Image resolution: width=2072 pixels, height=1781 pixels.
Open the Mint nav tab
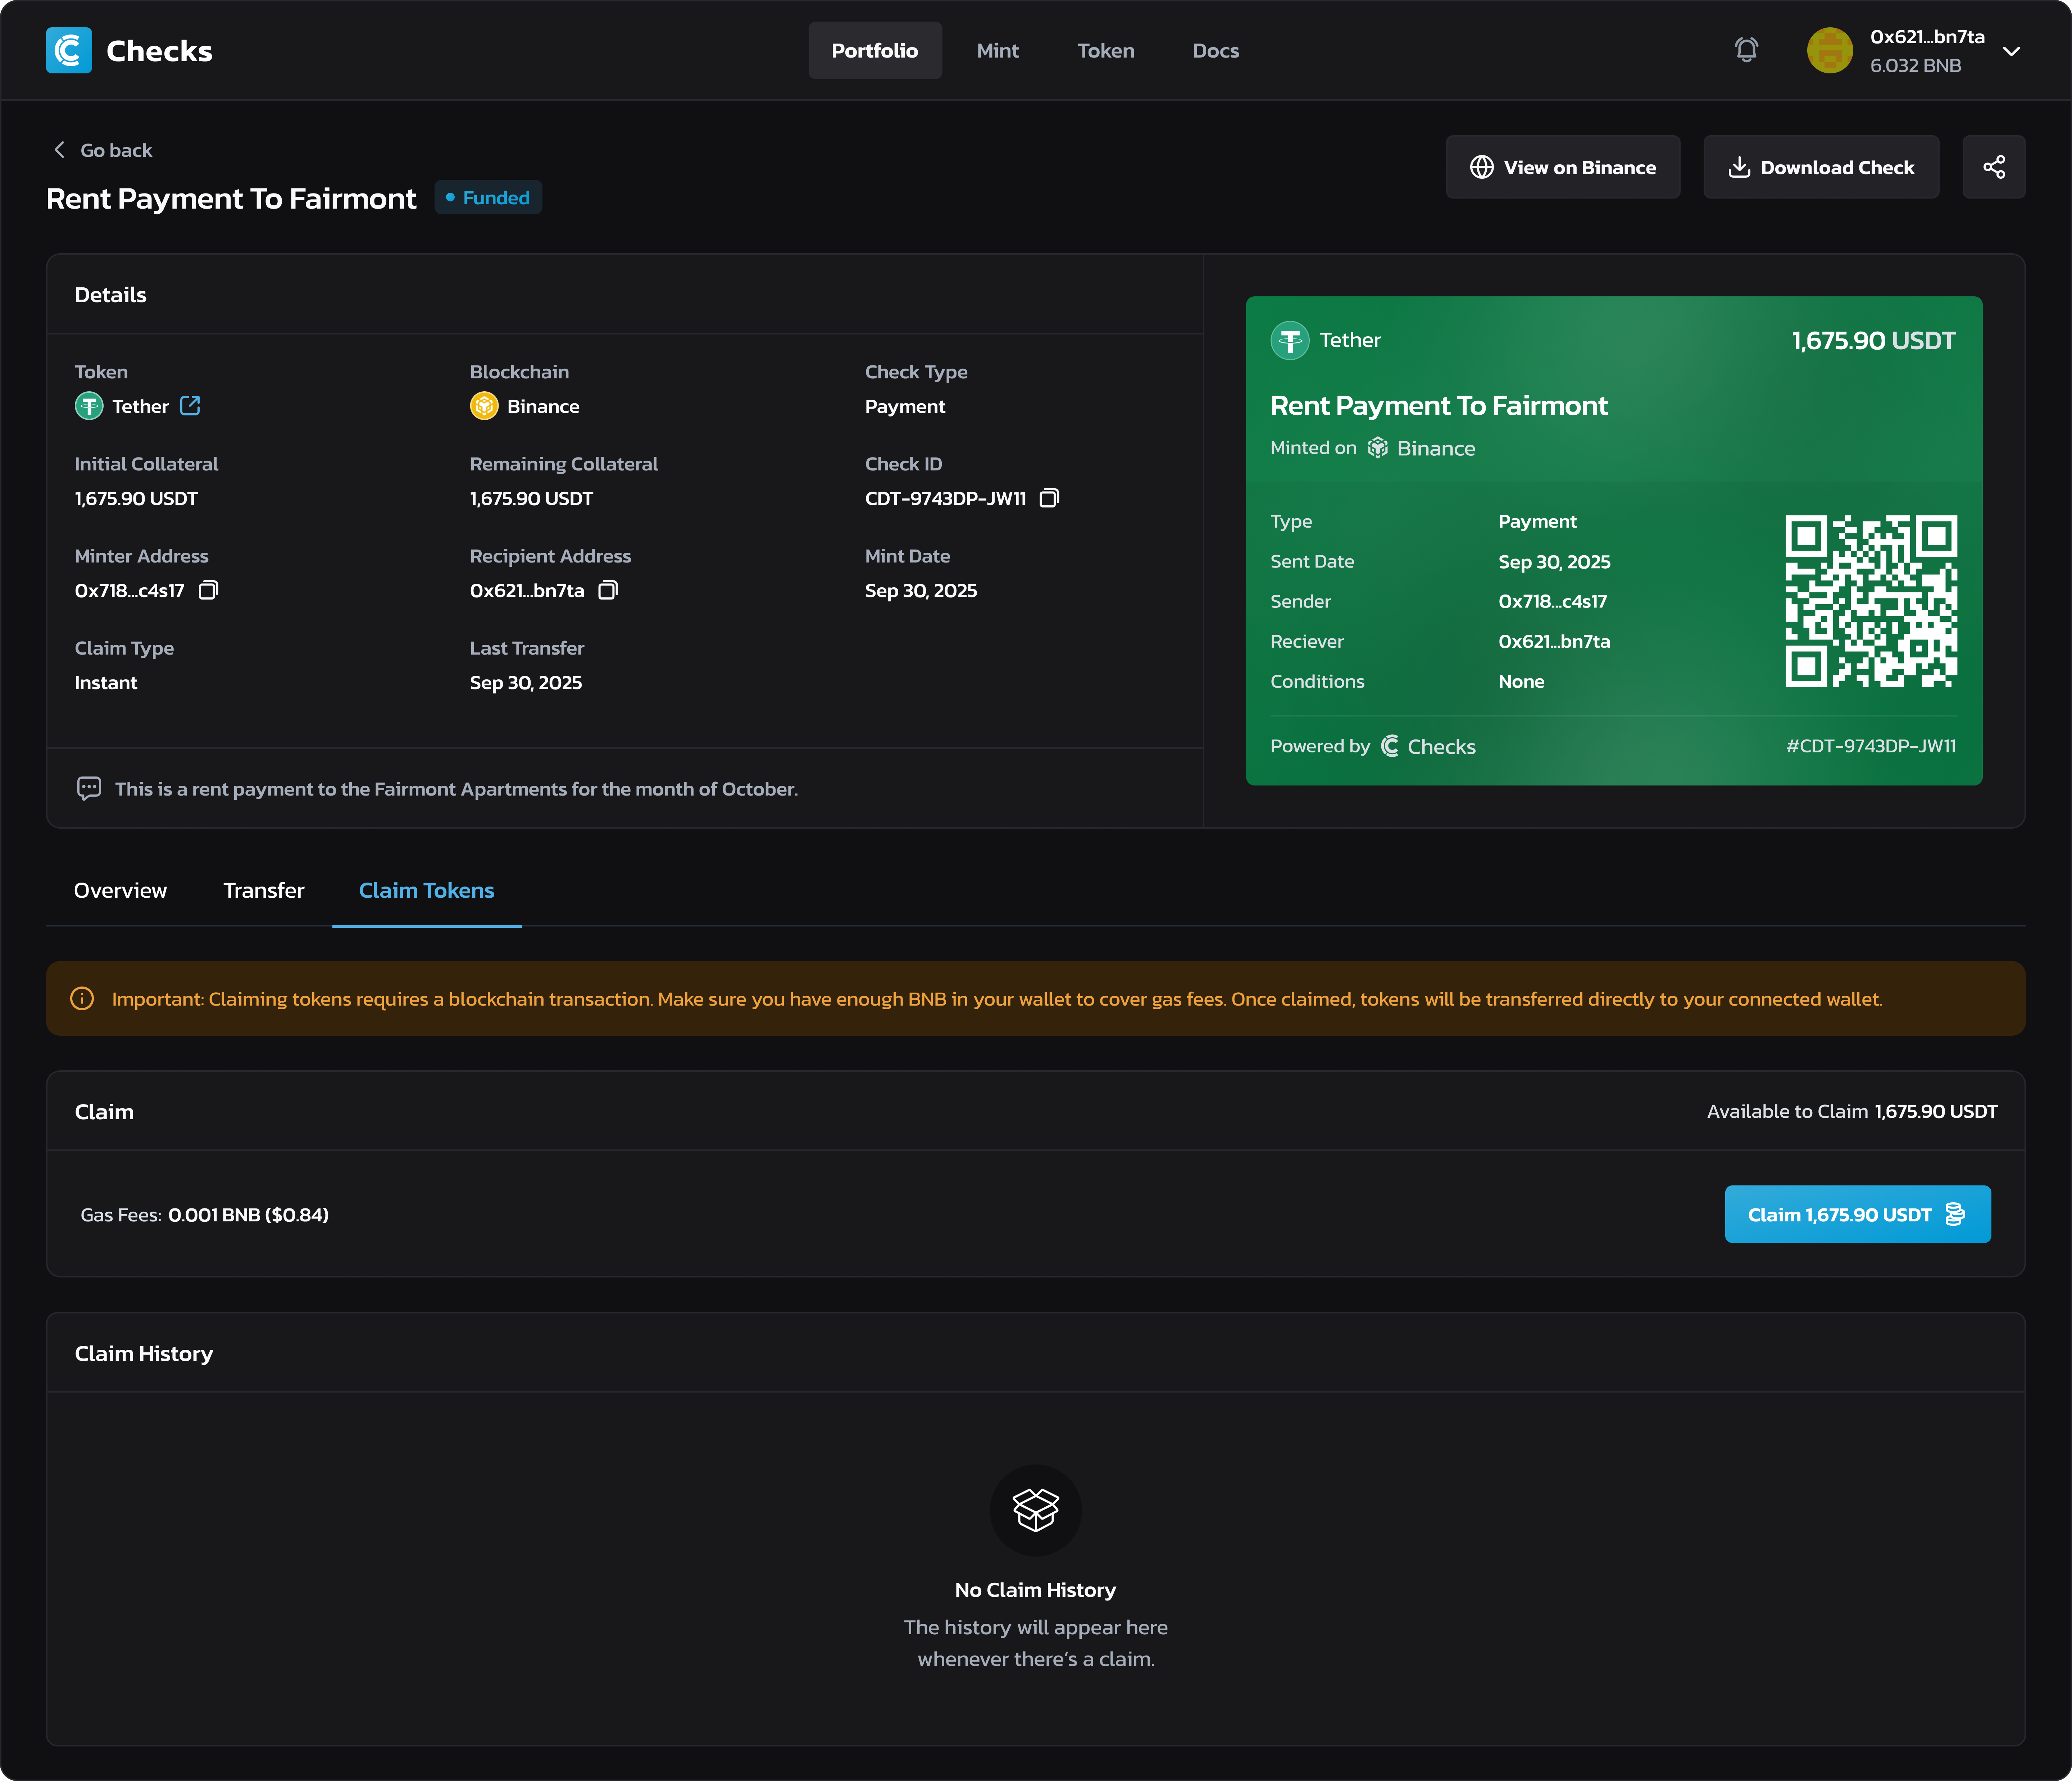(x=997, y=50)
